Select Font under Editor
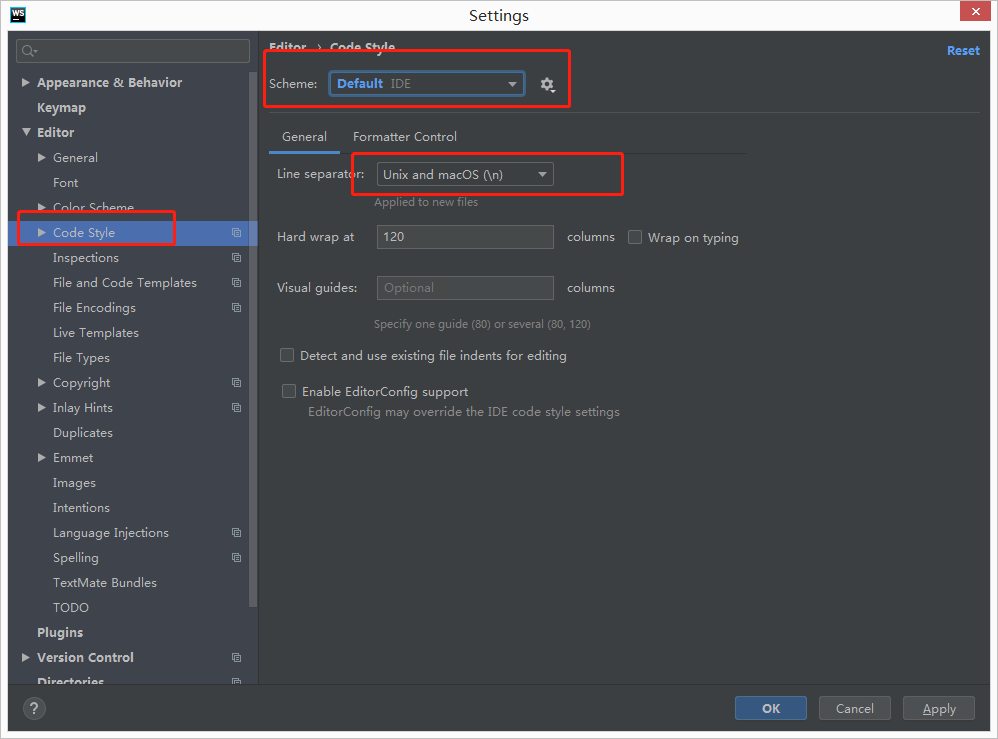 point(66,183)
